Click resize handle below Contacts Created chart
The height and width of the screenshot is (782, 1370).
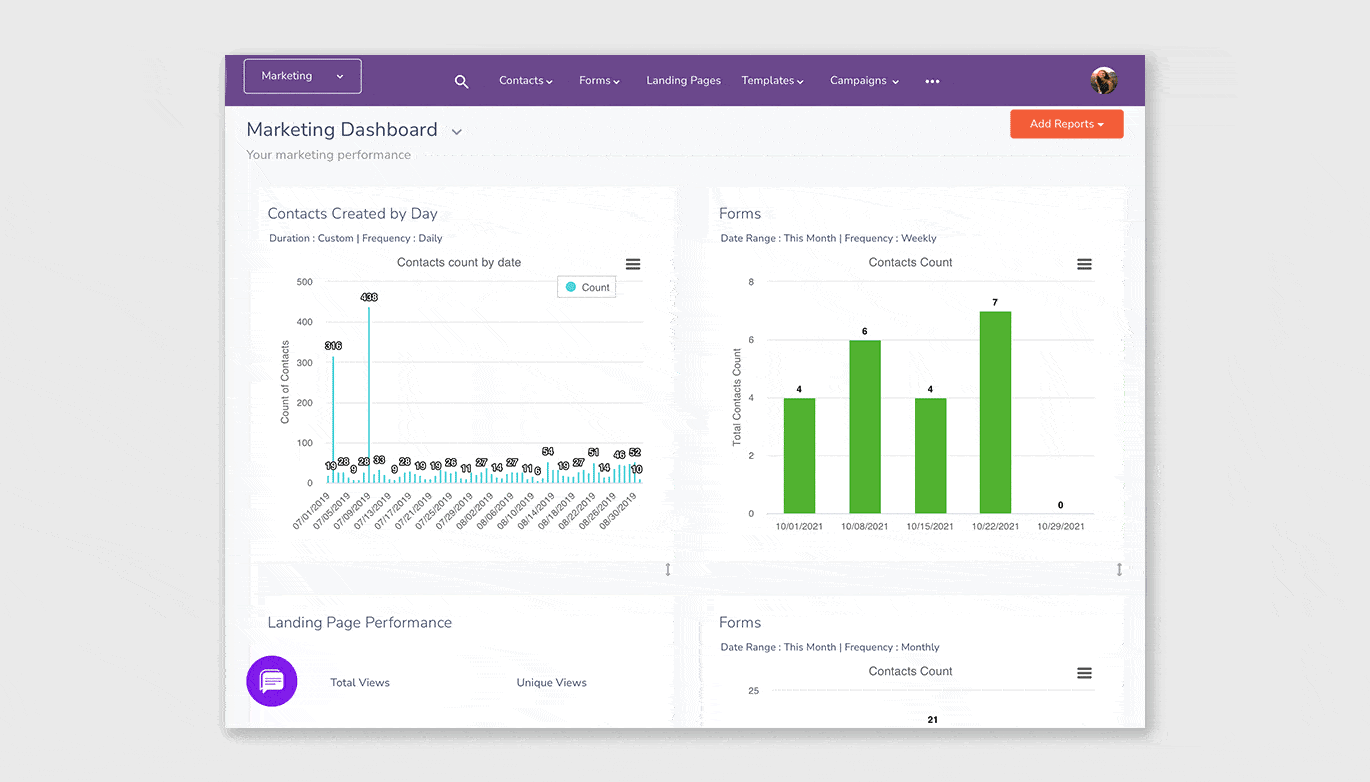668,570
